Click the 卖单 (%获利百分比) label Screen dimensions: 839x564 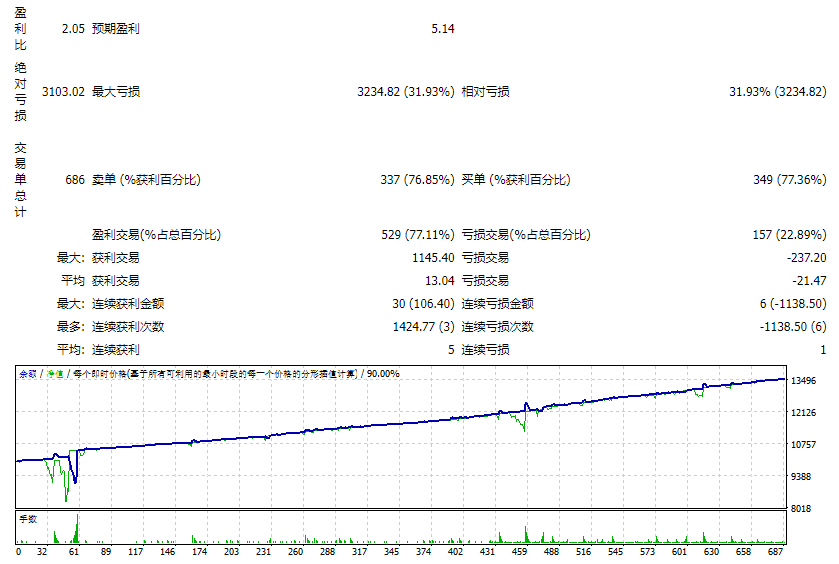click(x=146, y=180)
